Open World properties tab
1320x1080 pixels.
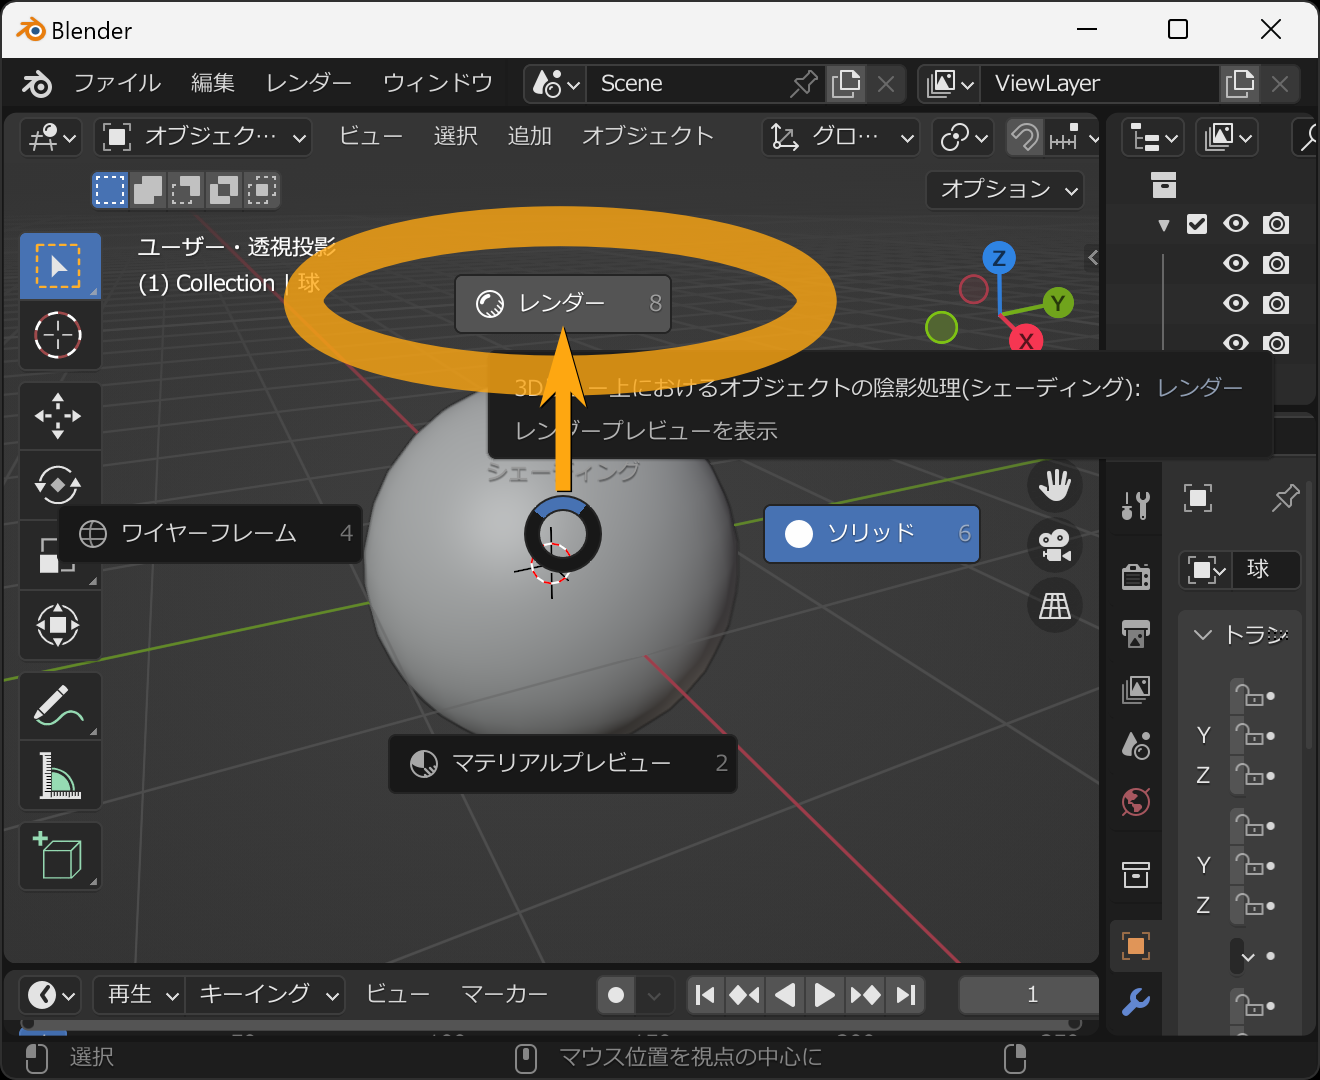click(x=1136, y=801)
